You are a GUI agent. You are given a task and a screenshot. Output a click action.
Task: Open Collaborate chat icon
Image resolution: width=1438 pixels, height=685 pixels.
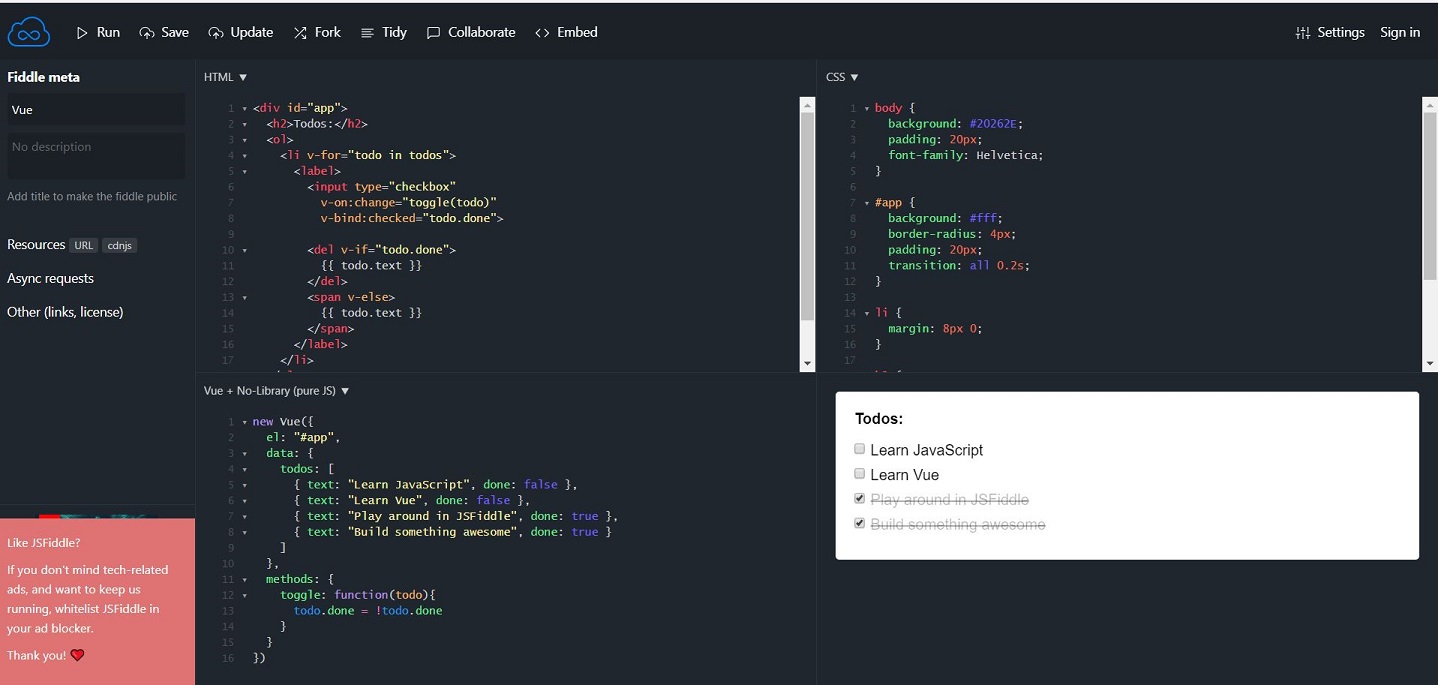[x=433, y=33]
